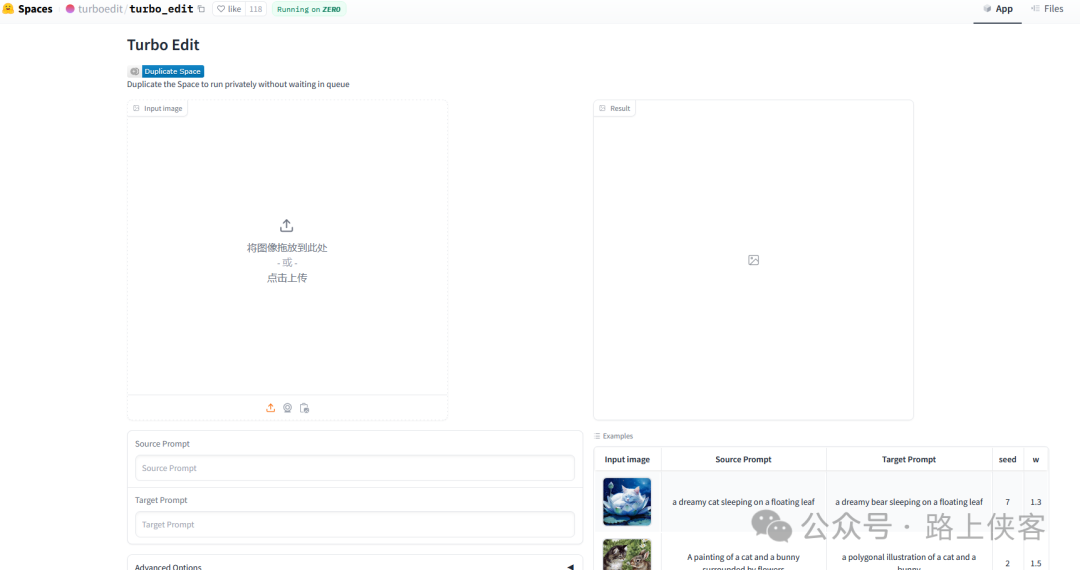Image resolution: width=1080 pixels, height=570 pixels.
Task: Focus the Target Prompt input field
Action: tap(355, 525)
